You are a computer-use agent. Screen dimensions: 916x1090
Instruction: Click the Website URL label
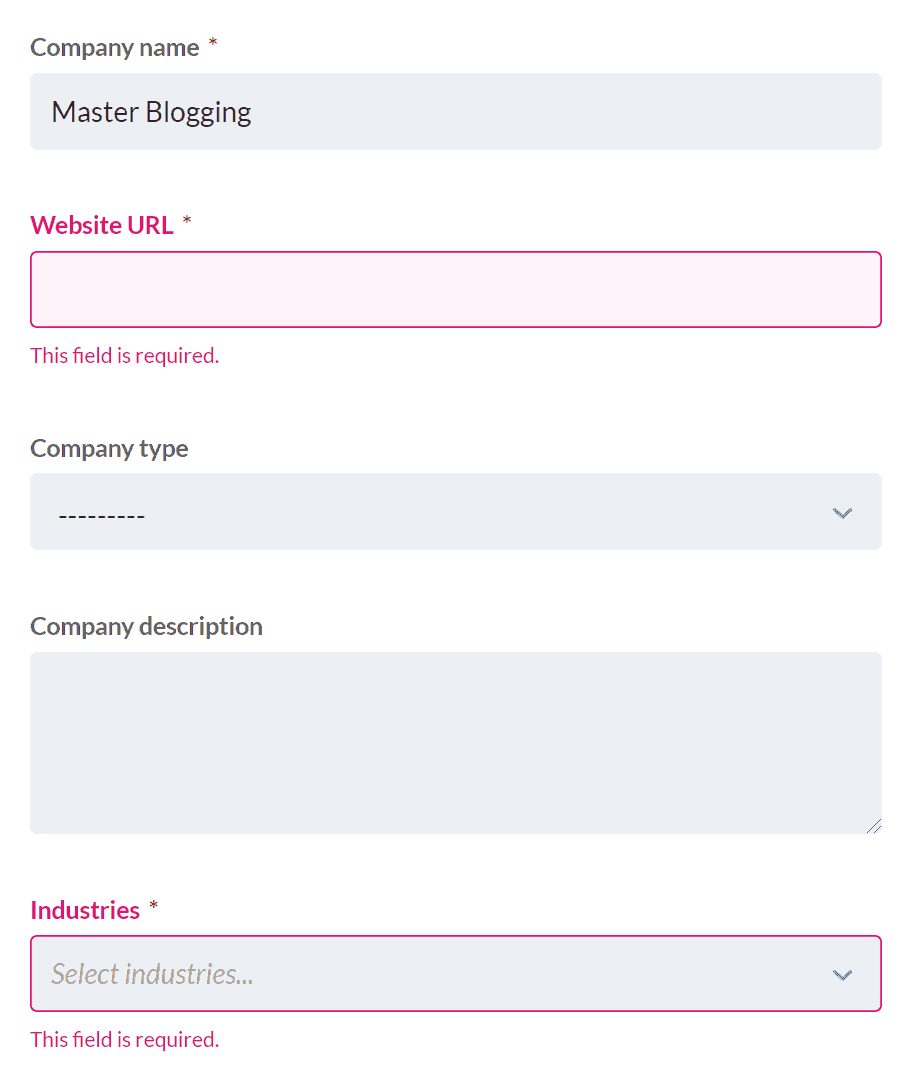(x=102, y=225)
